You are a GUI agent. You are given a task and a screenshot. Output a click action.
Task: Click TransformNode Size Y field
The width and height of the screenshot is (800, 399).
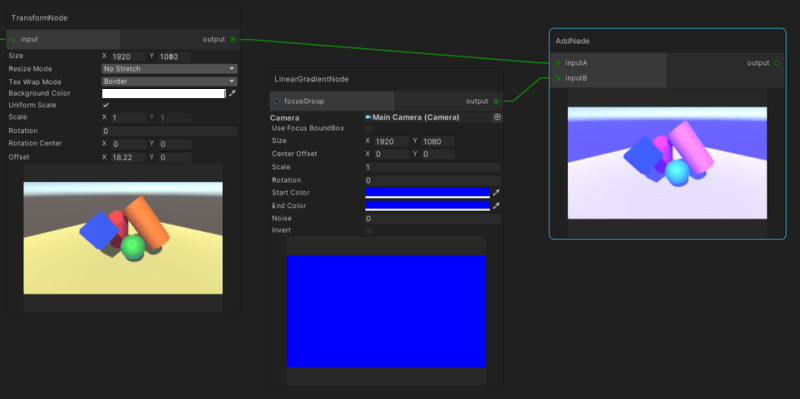pos(174,57)
